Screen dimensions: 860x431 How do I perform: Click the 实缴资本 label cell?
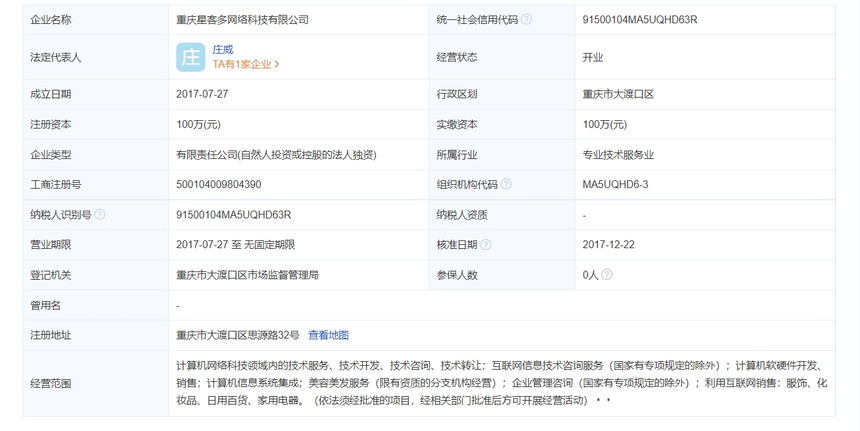502,124
